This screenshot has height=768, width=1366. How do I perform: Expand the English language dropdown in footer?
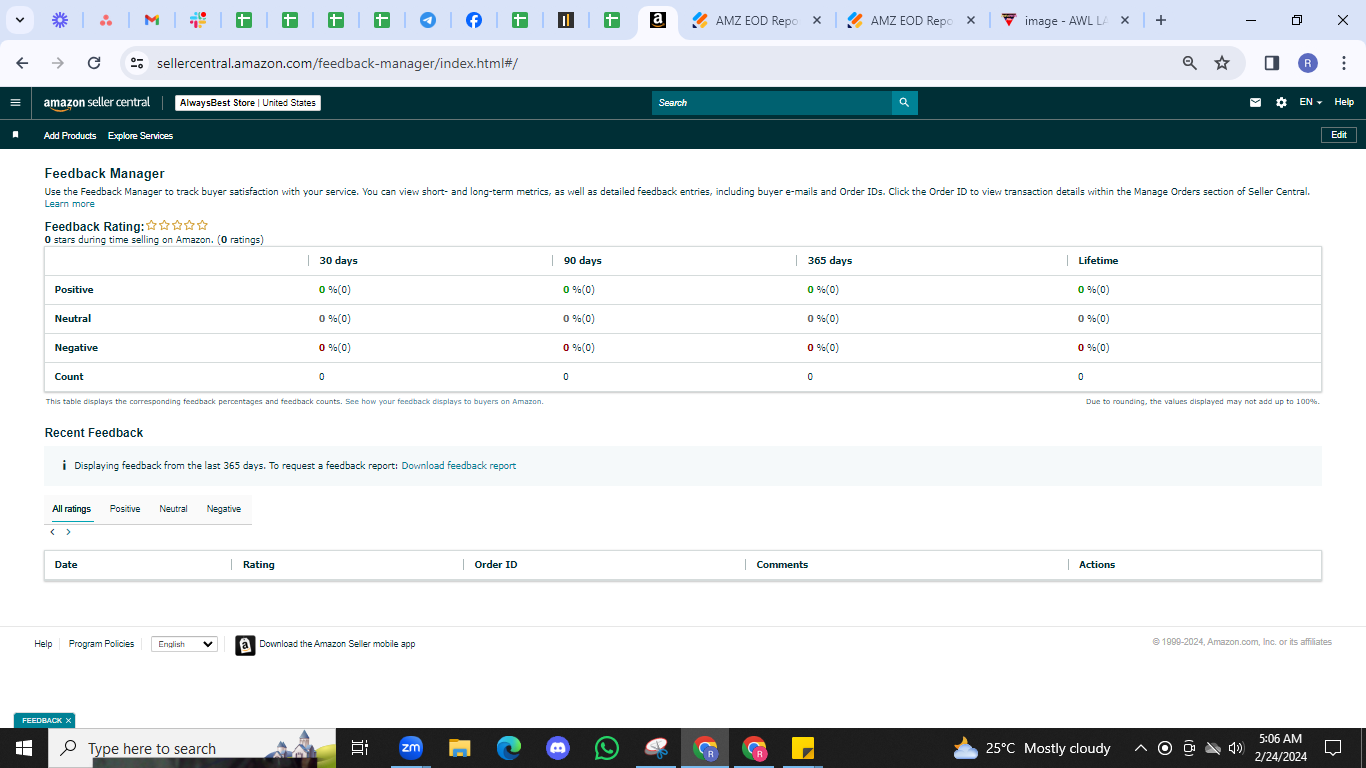(x=184, y=644)
